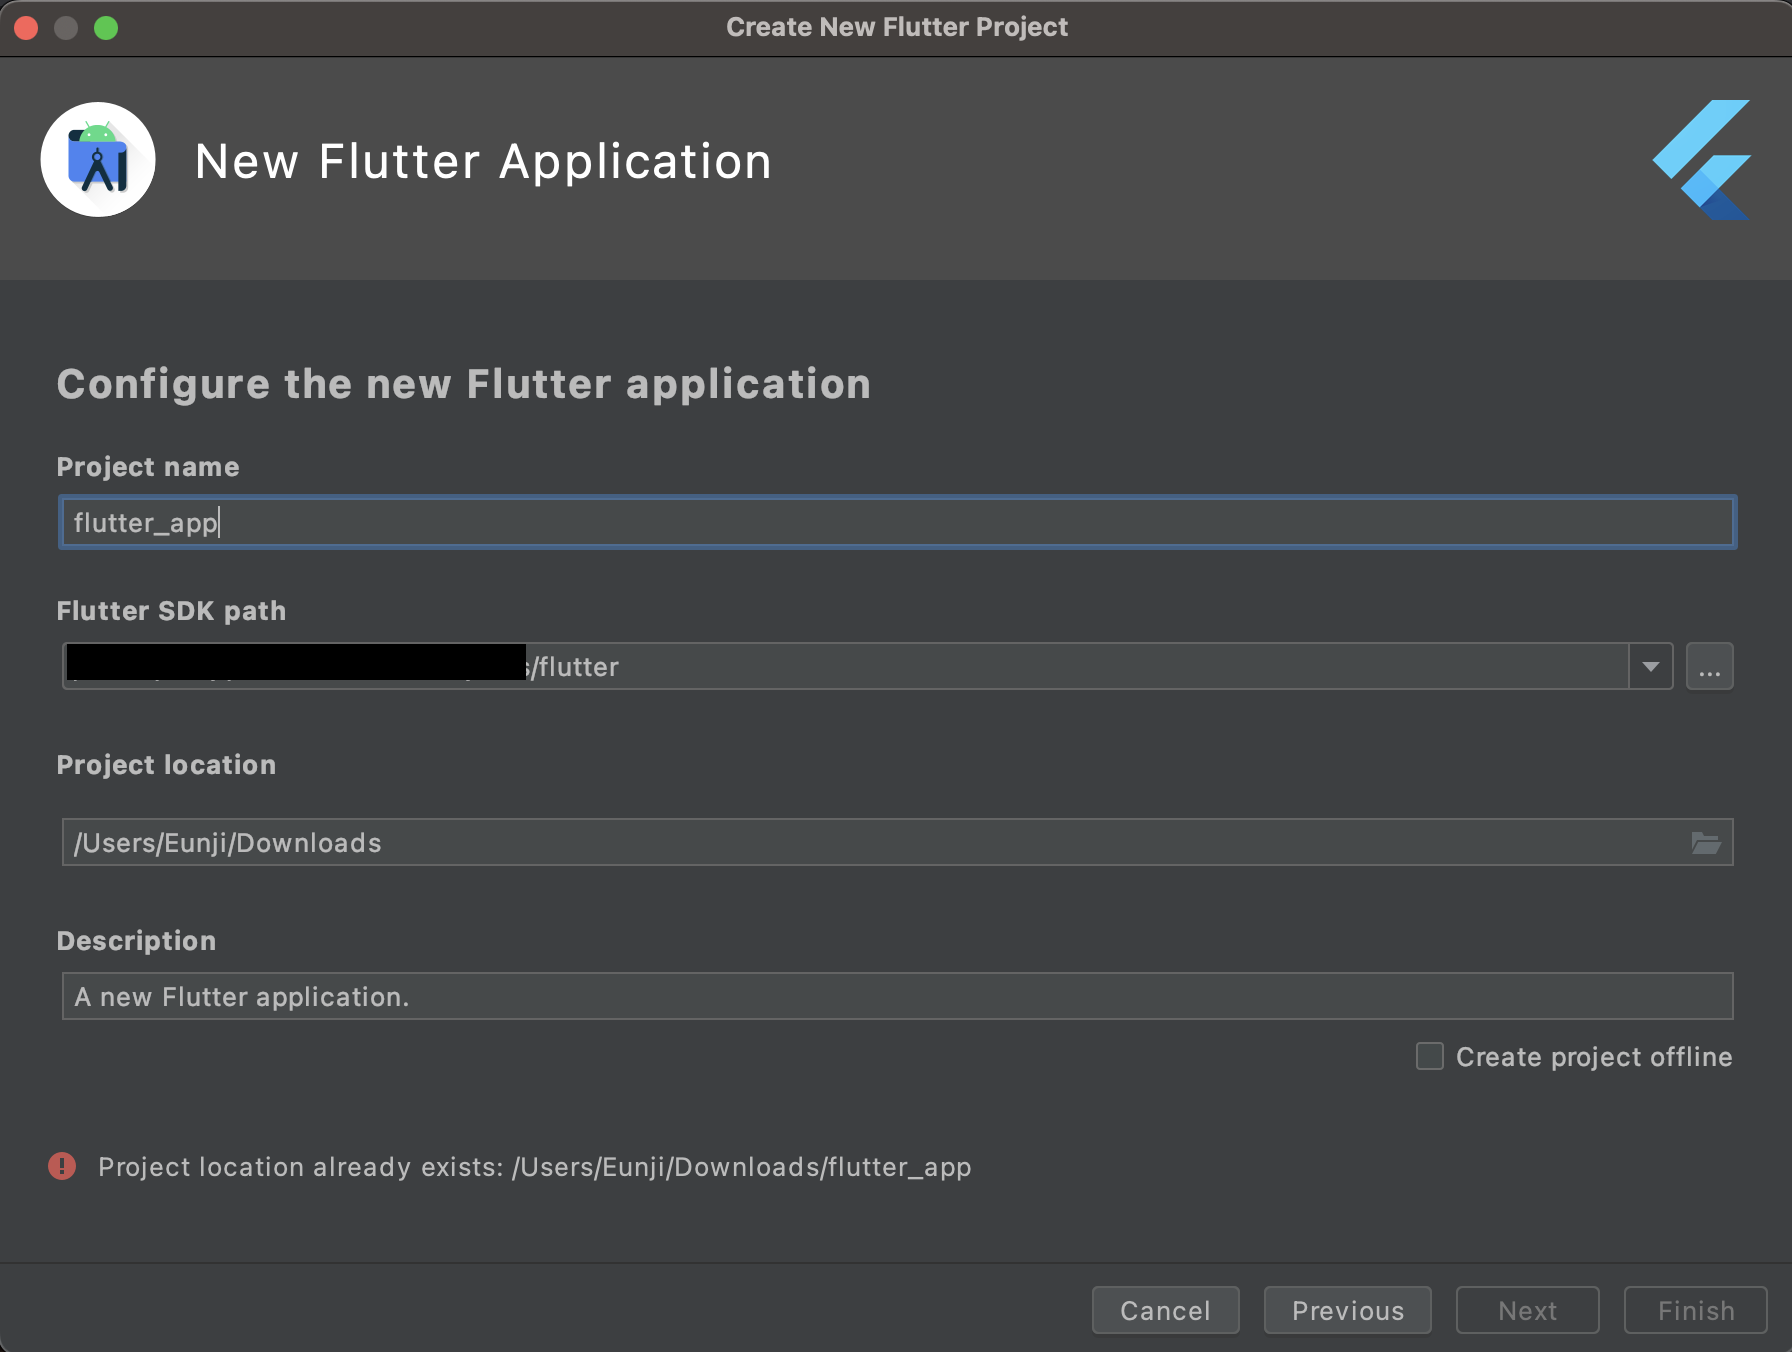Viewport: 1792px width, 1352px height.
Task: Click the Finish button
Action: (1696, 1310)
